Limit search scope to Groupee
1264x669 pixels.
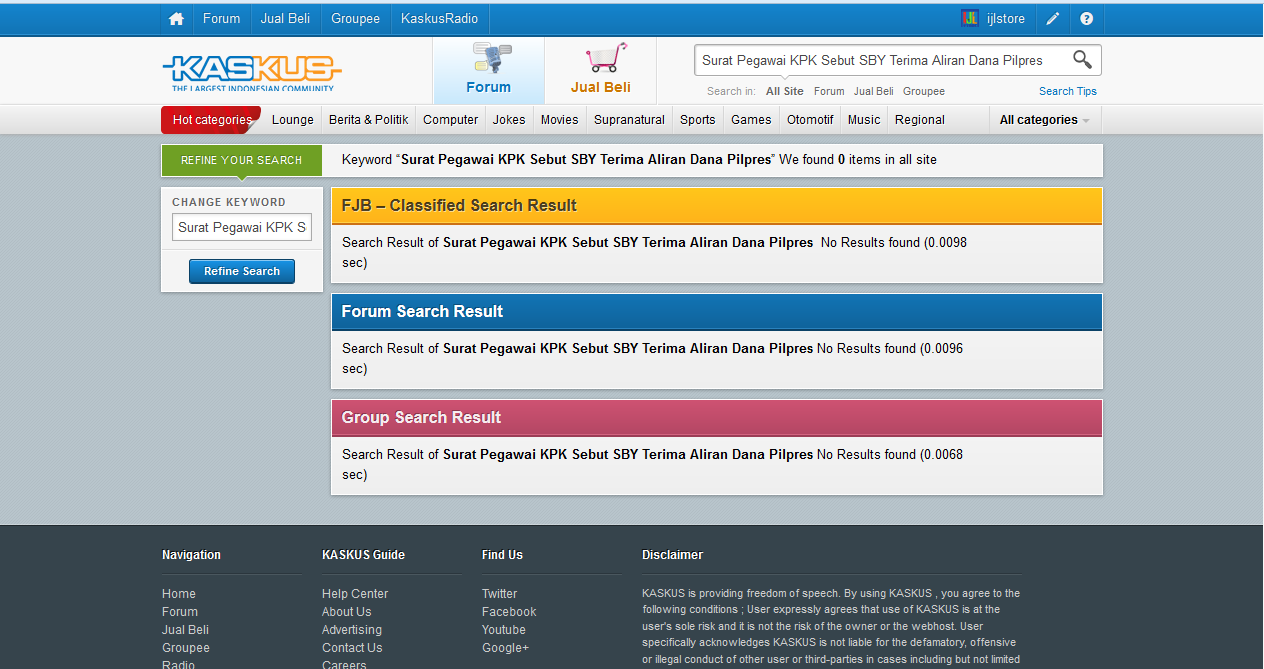[x=923, y=91]
